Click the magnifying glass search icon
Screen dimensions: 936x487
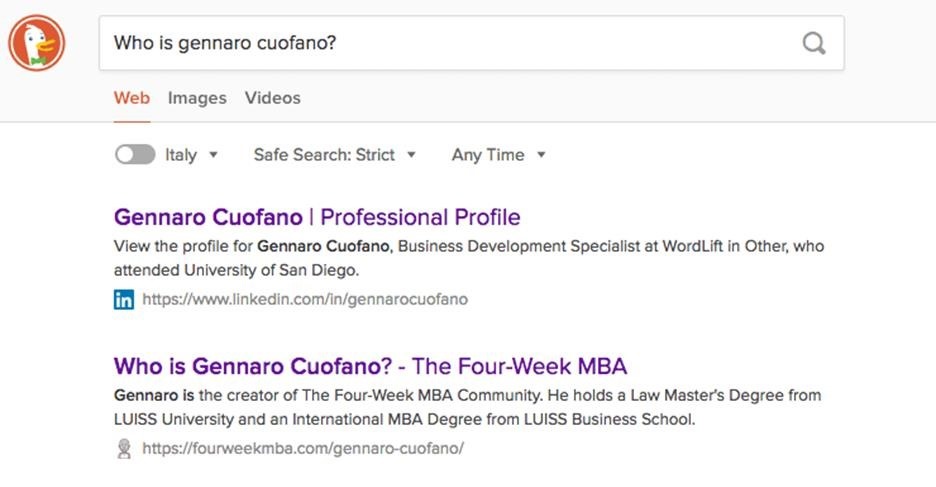point(814,43)
